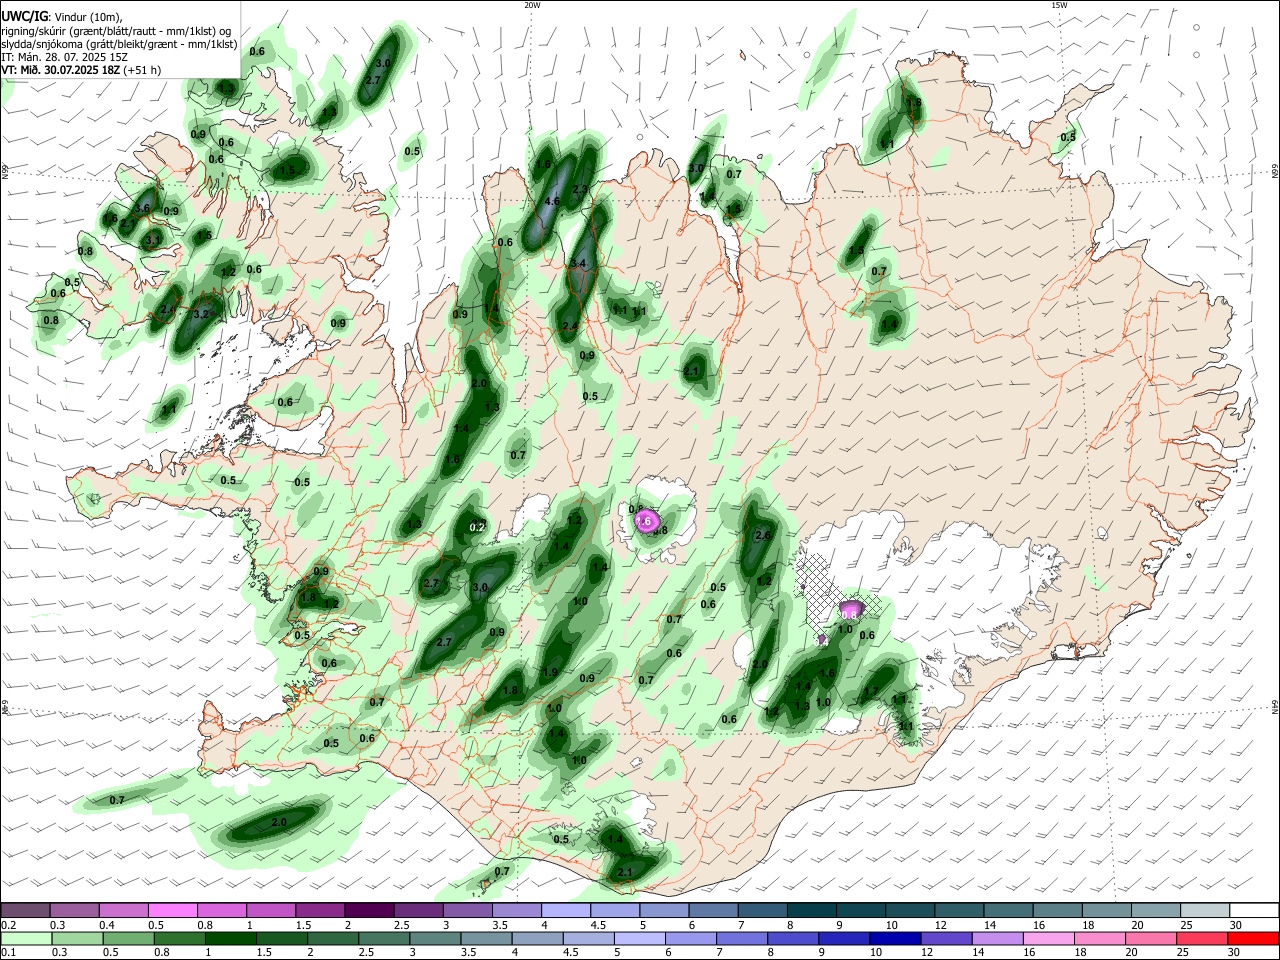The image size is (1280, 960).
Task: Select rain legend swatch between 20 and 25
Action: pos(1152,938)
